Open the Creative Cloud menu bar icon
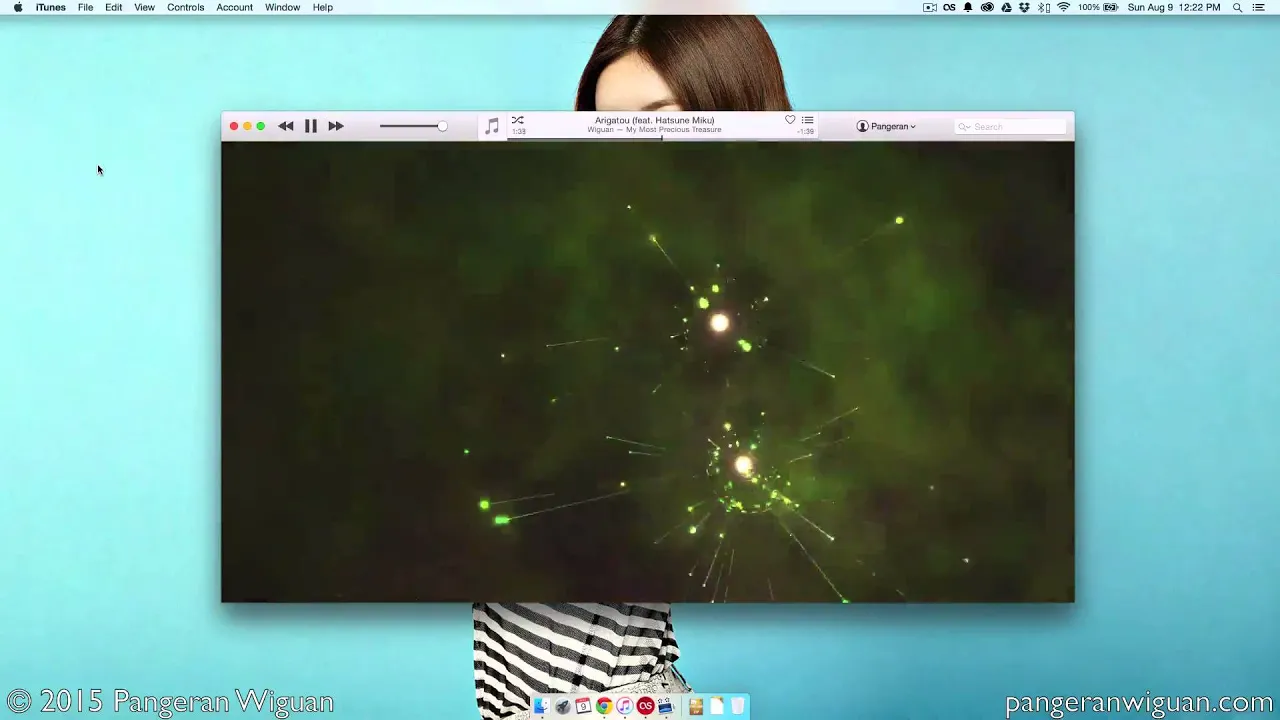The image size is (1280, 720). tap(988, 7)
